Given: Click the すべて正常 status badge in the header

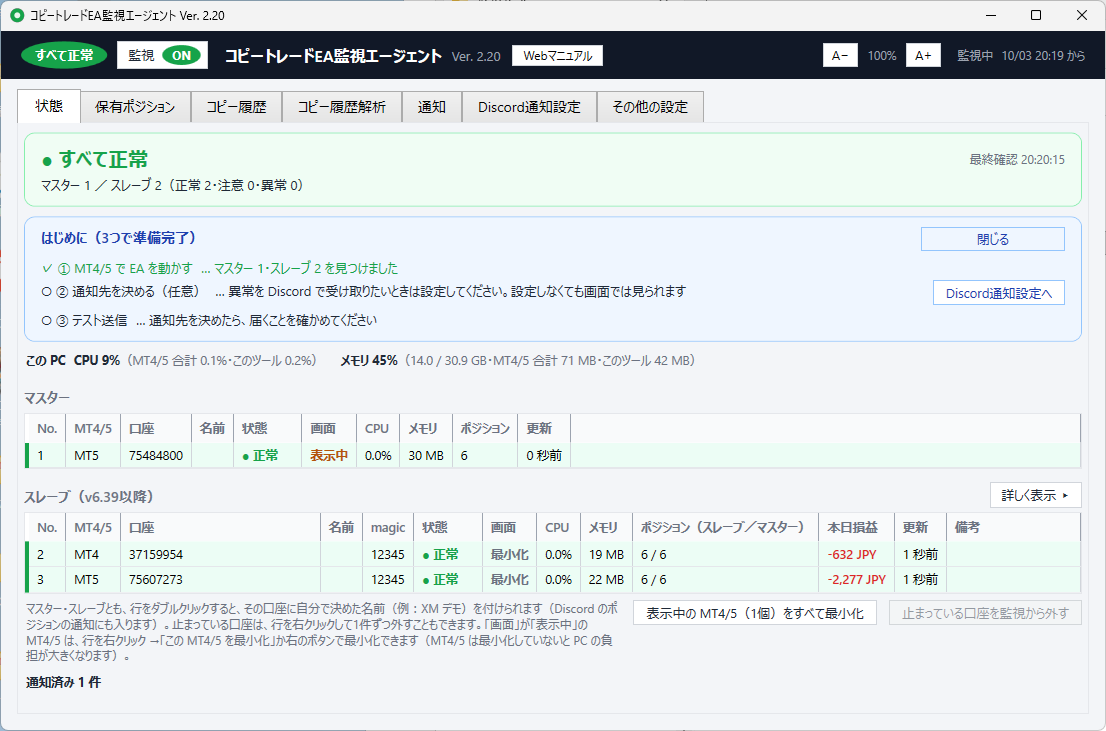Looking at the screenshot, I should 64,56.
